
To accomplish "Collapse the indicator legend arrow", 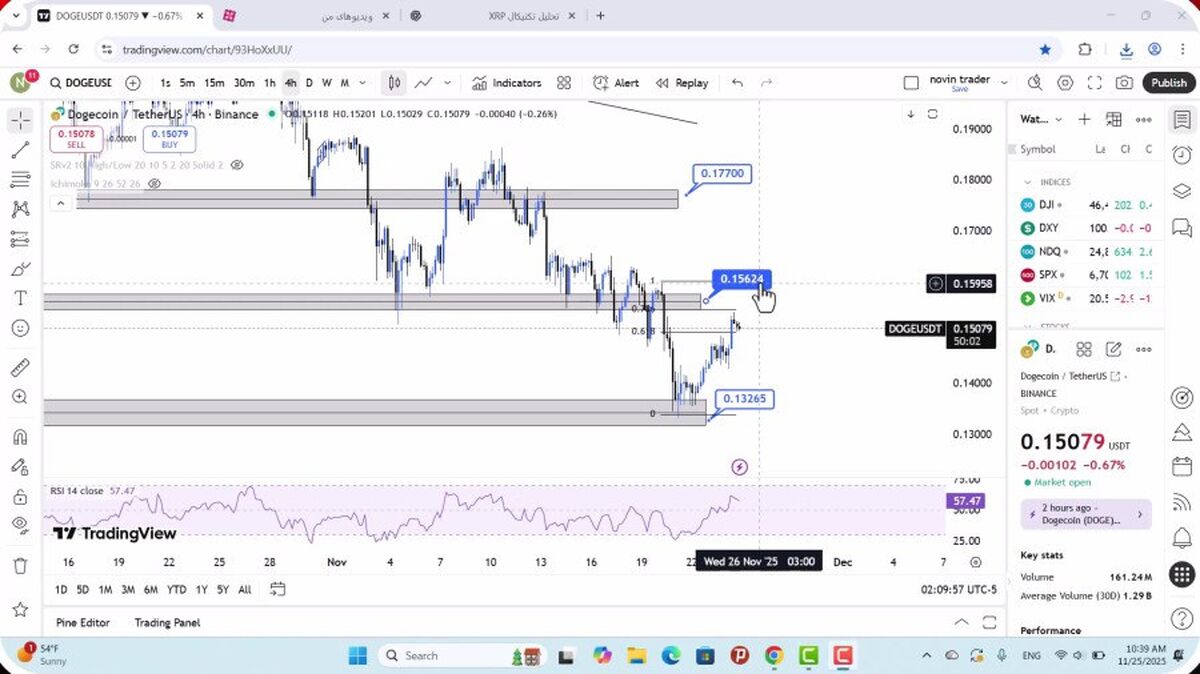I will 60,203.
